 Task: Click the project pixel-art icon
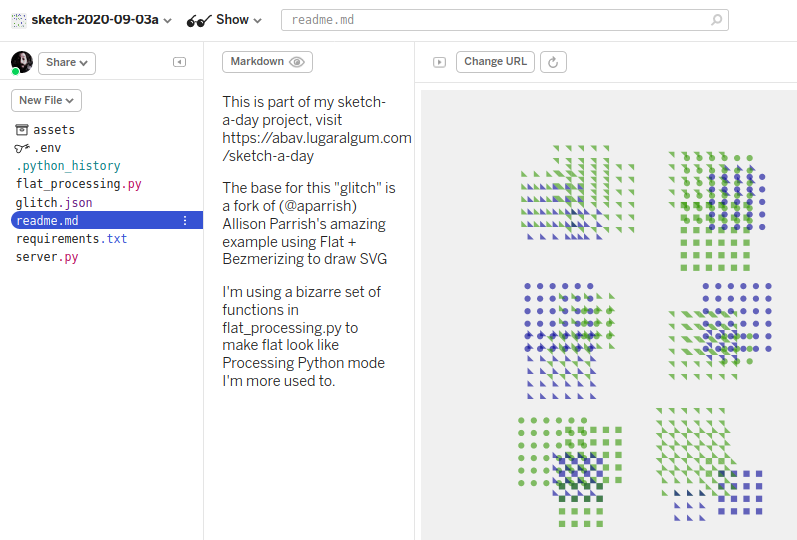(x=18, y=20)
